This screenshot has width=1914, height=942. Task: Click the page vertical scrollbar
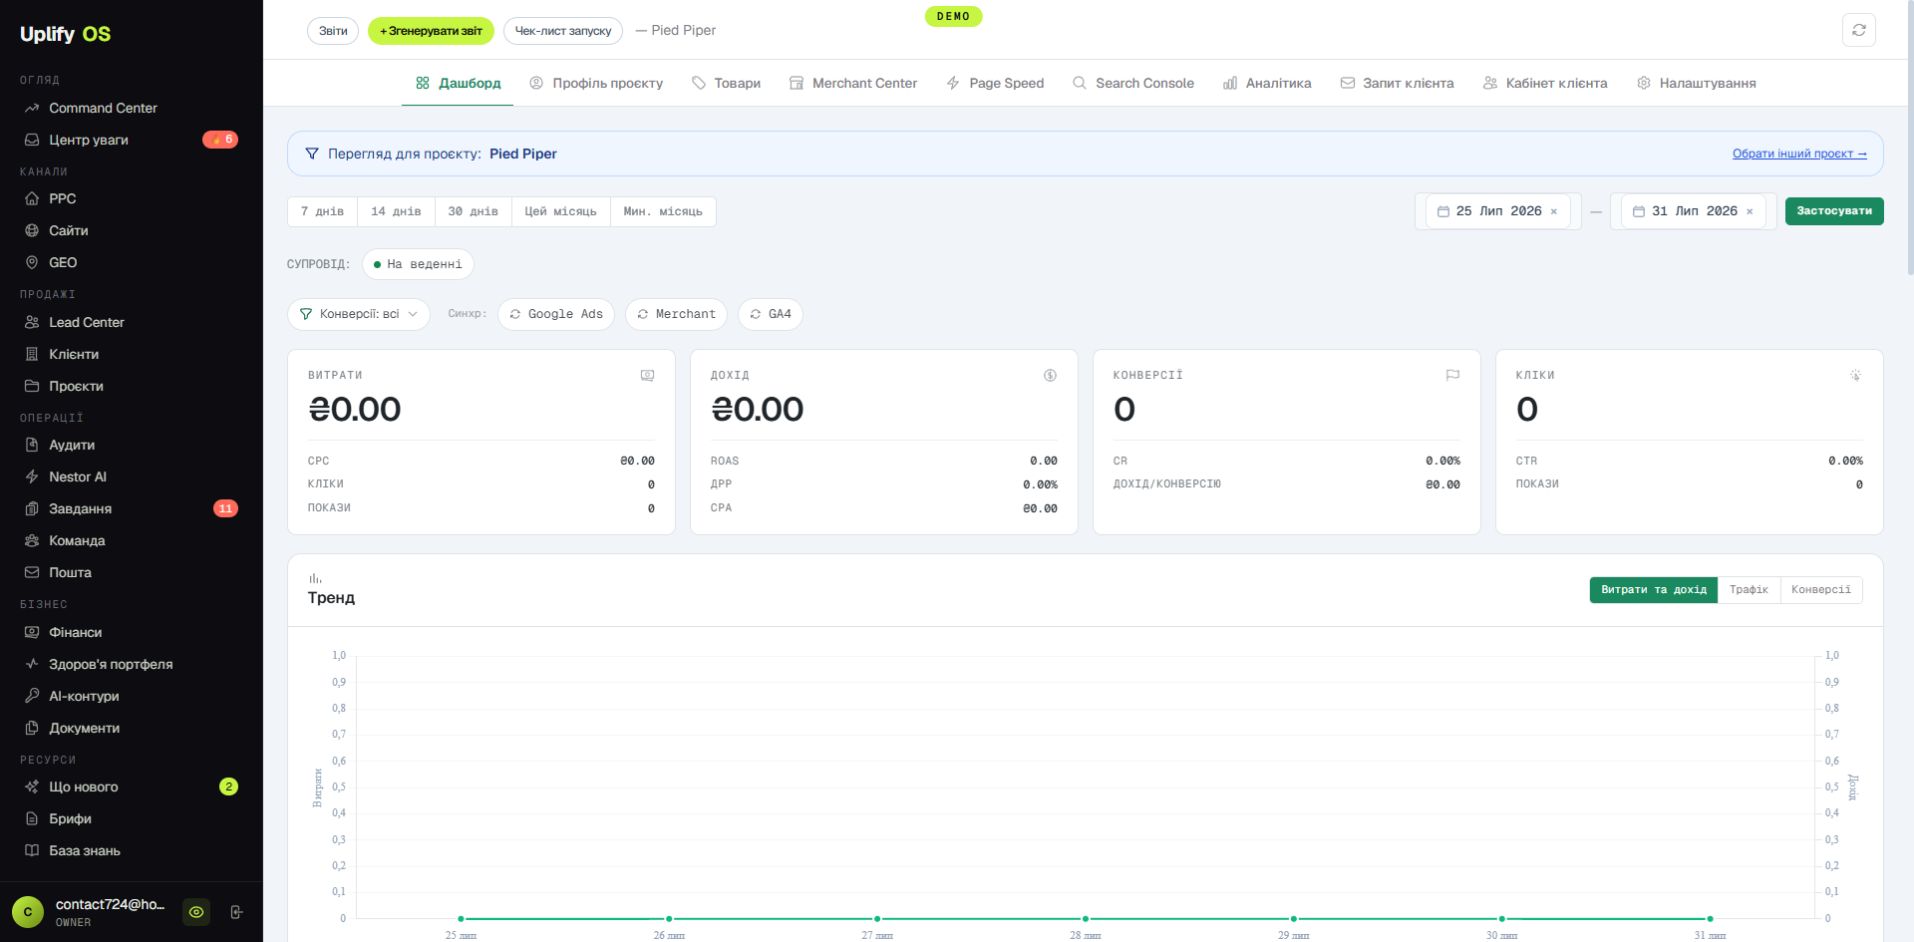point(1909,138)
